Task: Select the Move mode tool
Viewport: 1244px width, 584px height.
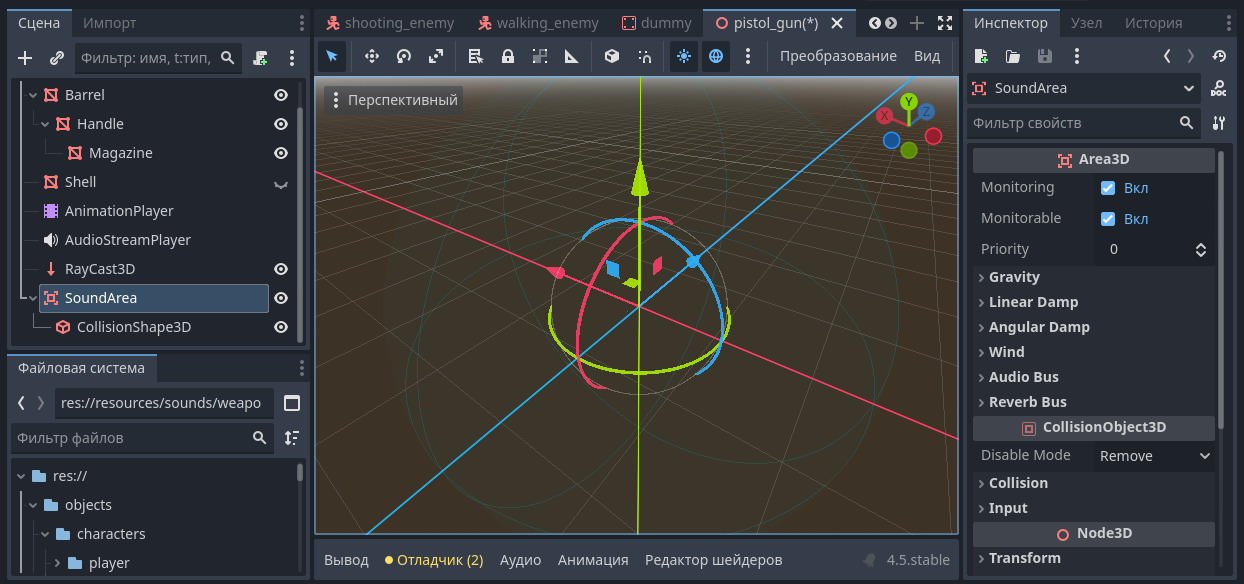Action: tap(372, 56)
